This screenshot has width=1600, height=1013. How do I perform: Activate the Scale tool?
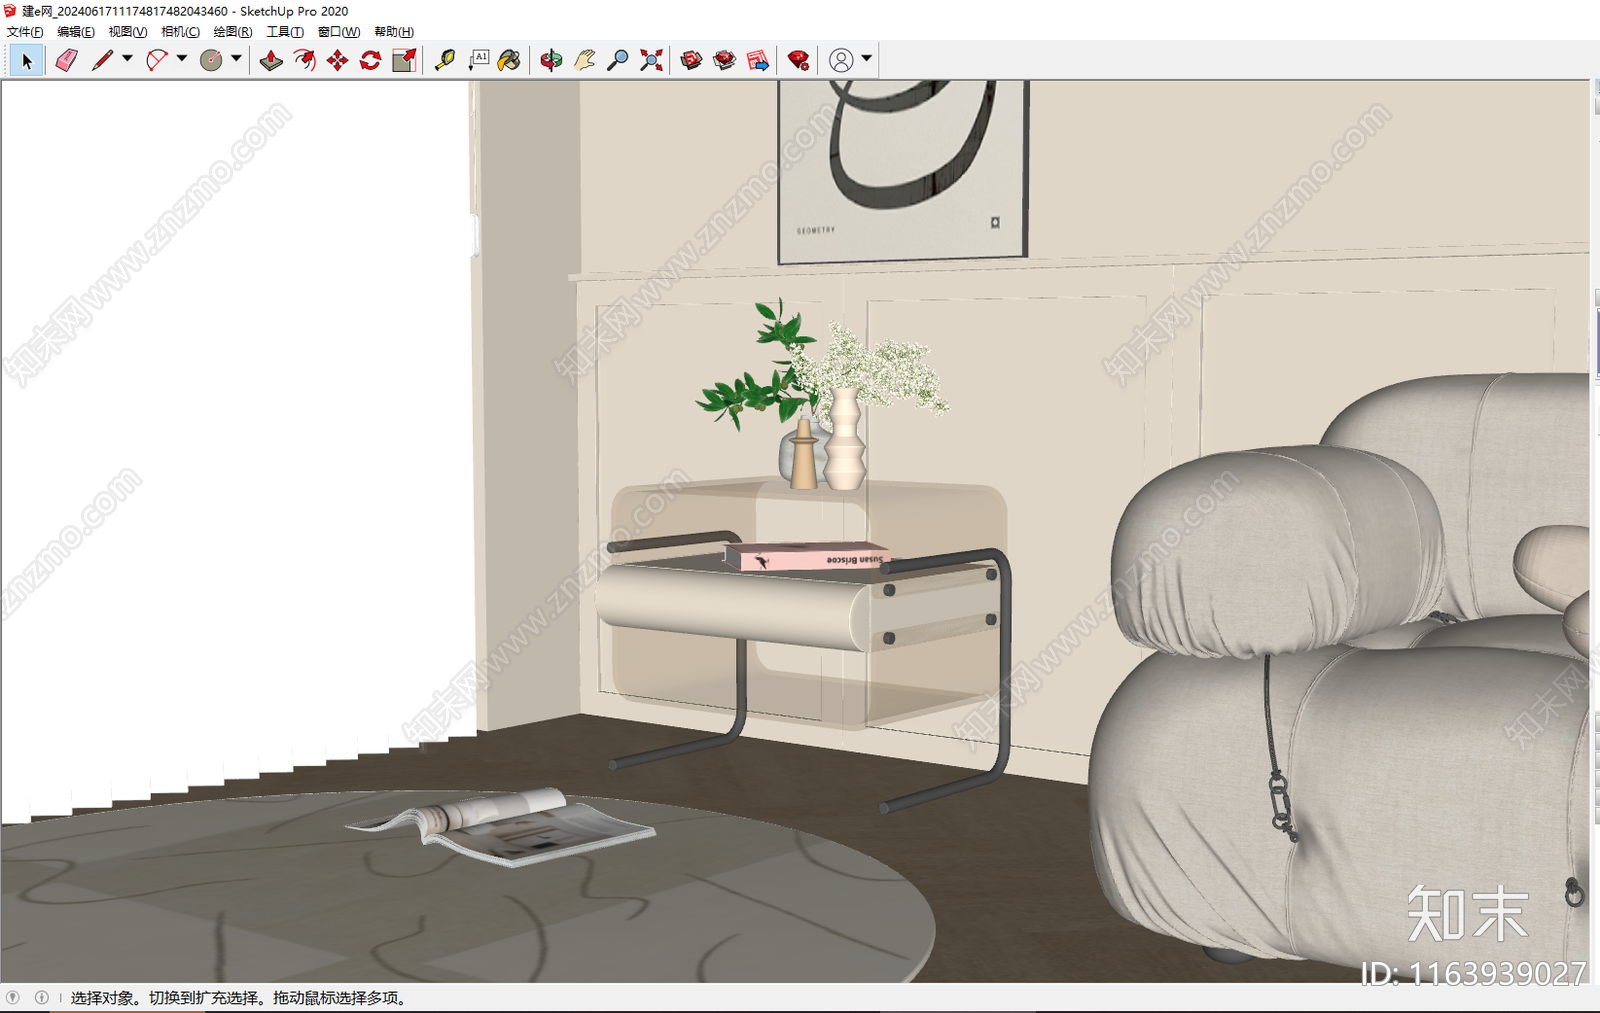click(x=404, y=61)
